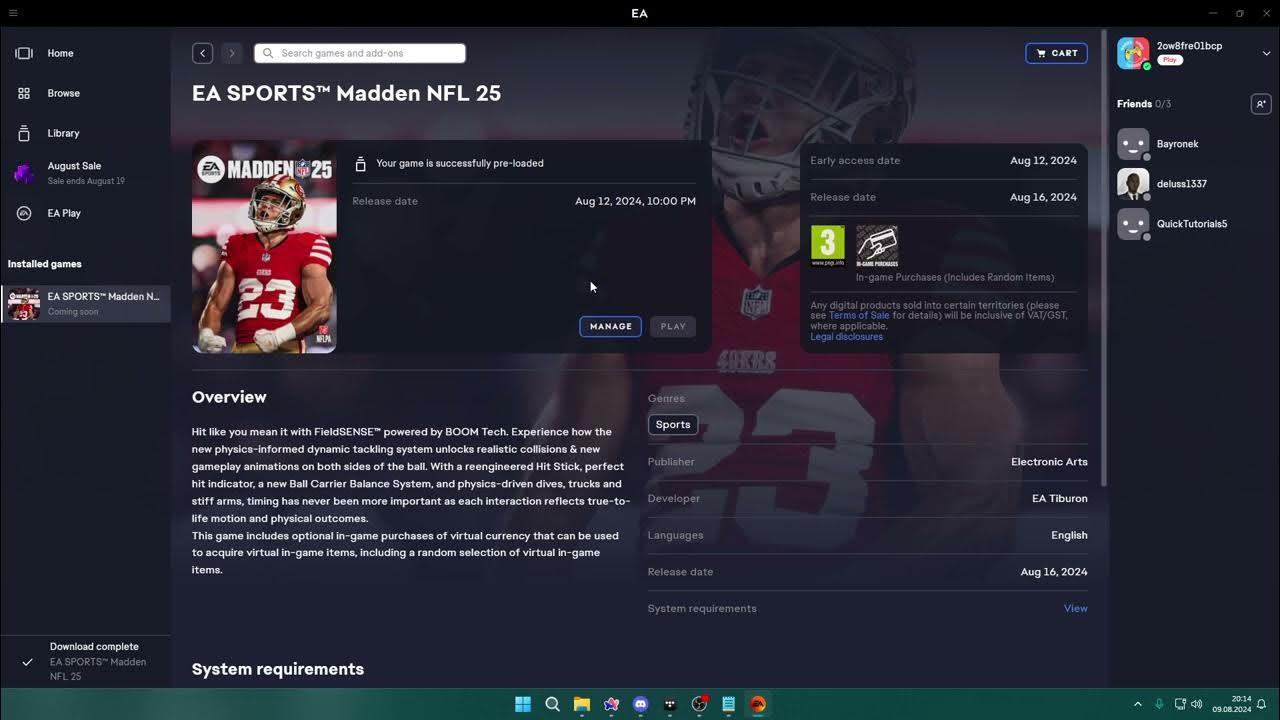The height and width of the screenshot is (720, 1280).
Task: Focus the Search games and add-ons field
Action: point(360,53)
